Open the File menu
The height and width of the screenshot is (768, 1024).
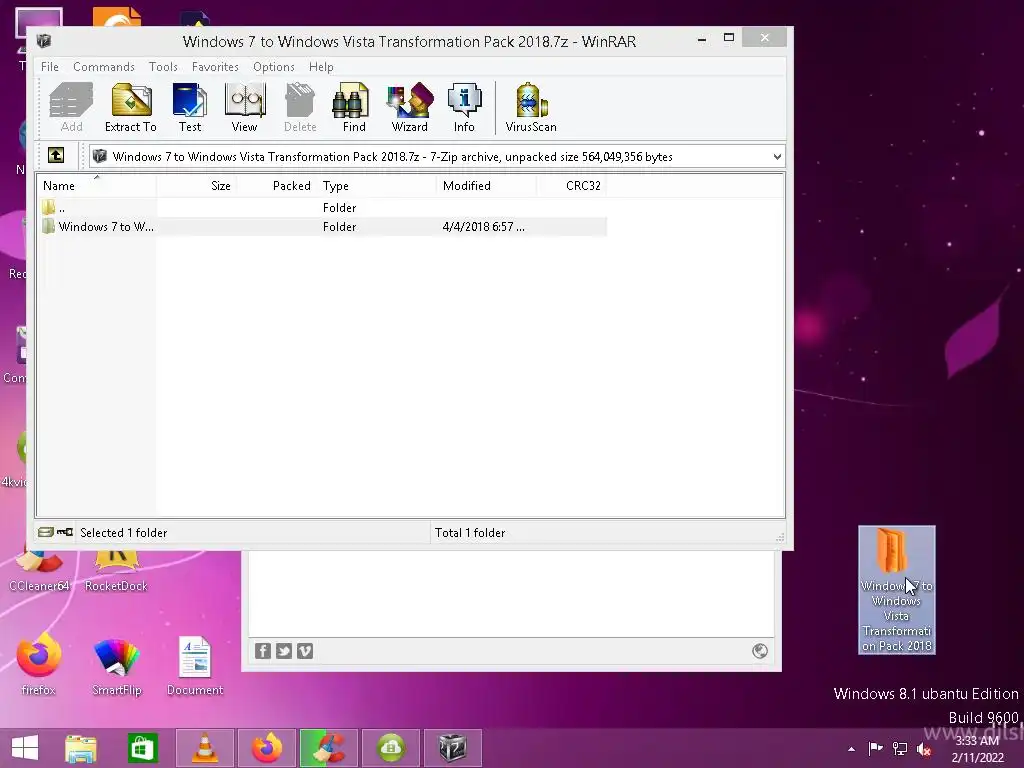(x=50, y=67)
